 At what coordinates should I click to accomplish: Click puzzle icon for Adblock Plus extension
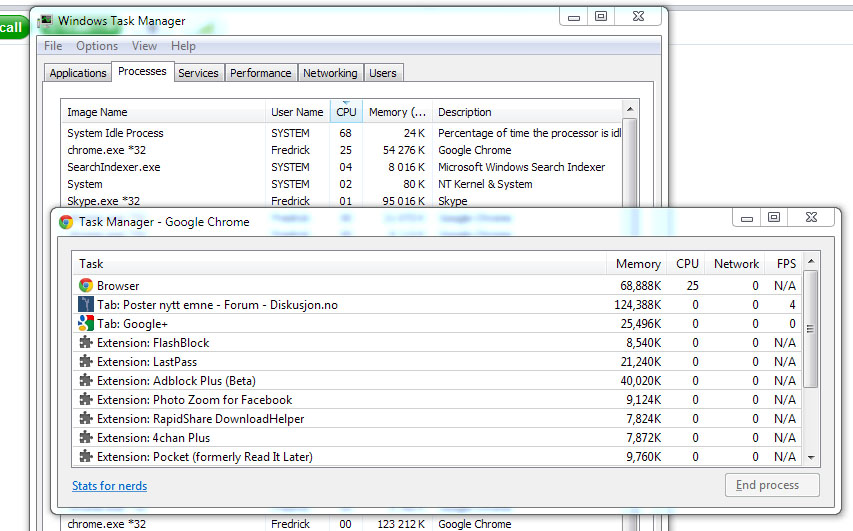point(86,381)
